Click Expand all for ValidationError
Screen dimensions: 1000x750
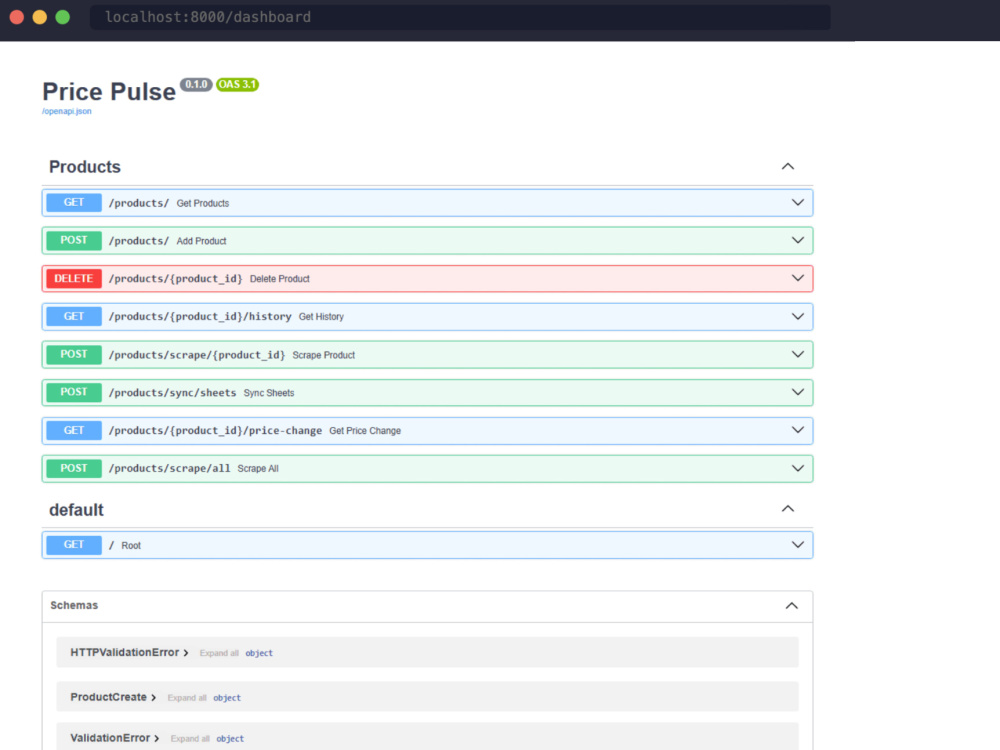click(190, 739)
